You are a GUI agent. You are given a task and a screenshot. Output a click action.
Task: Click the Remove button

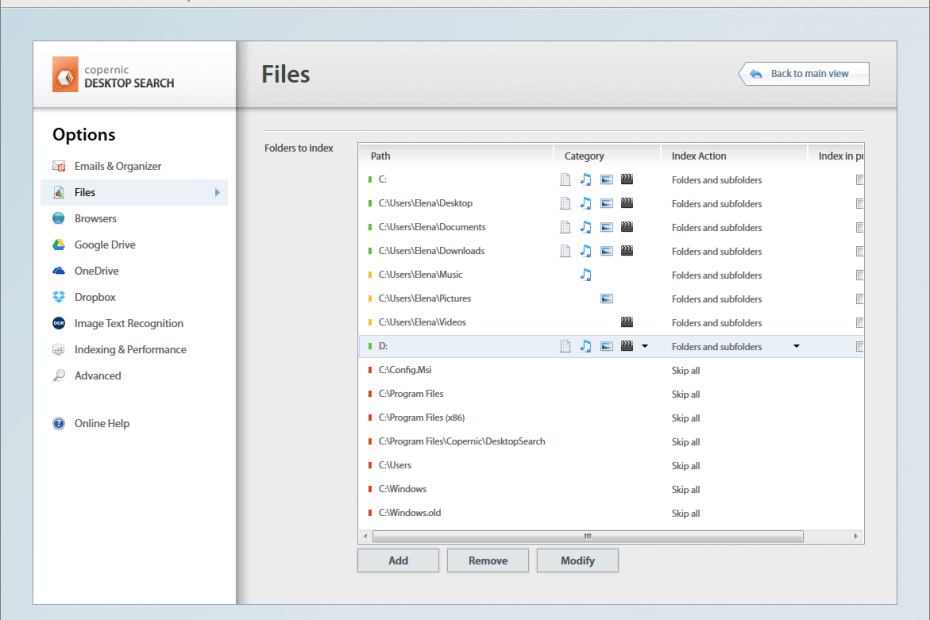pyautogui.click(x=488, y=561)
